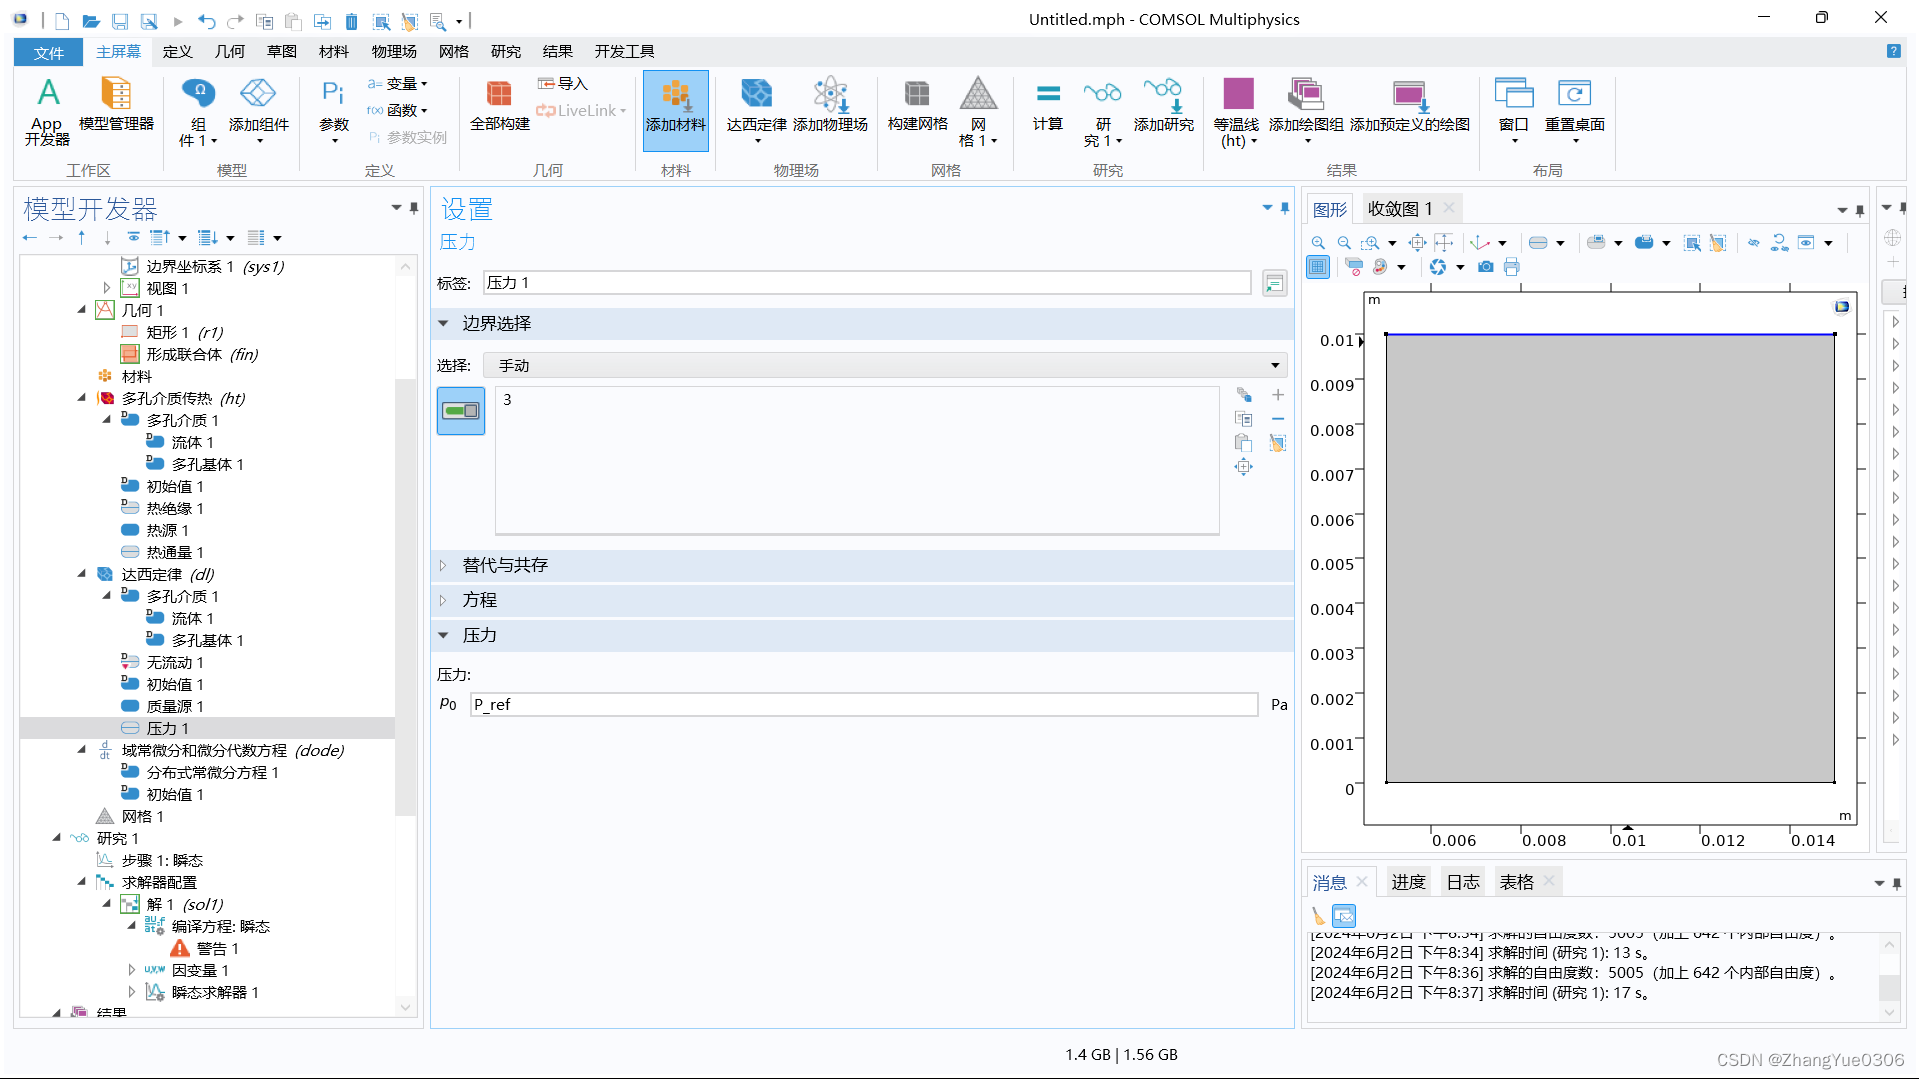Click 全部构建 to build all geometry
This screenshot has width=1919, height=1079.
click(499, 103)
